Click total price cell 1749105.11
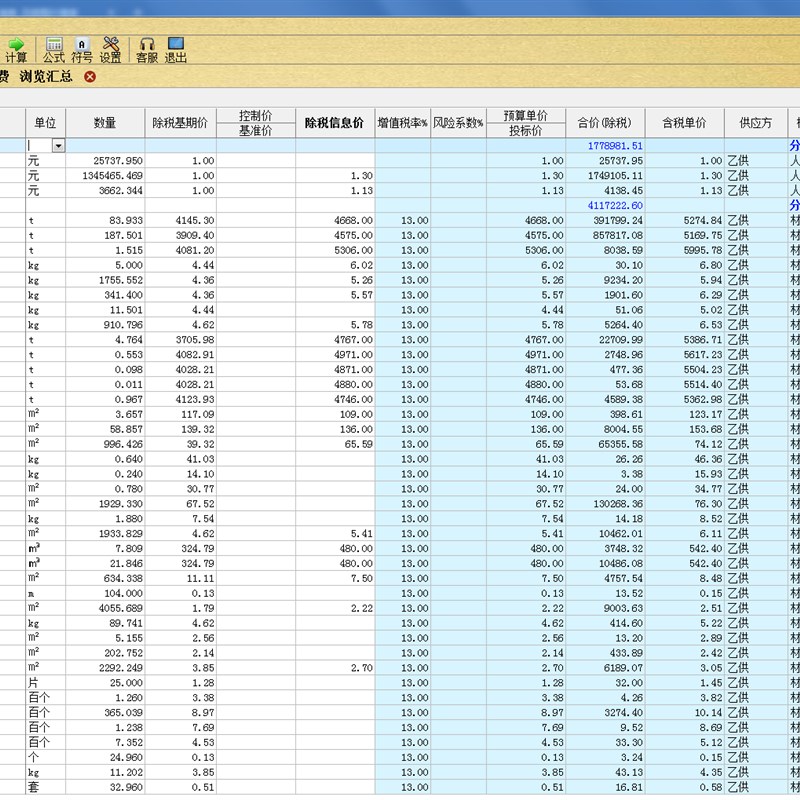 (x=605, y=176)
